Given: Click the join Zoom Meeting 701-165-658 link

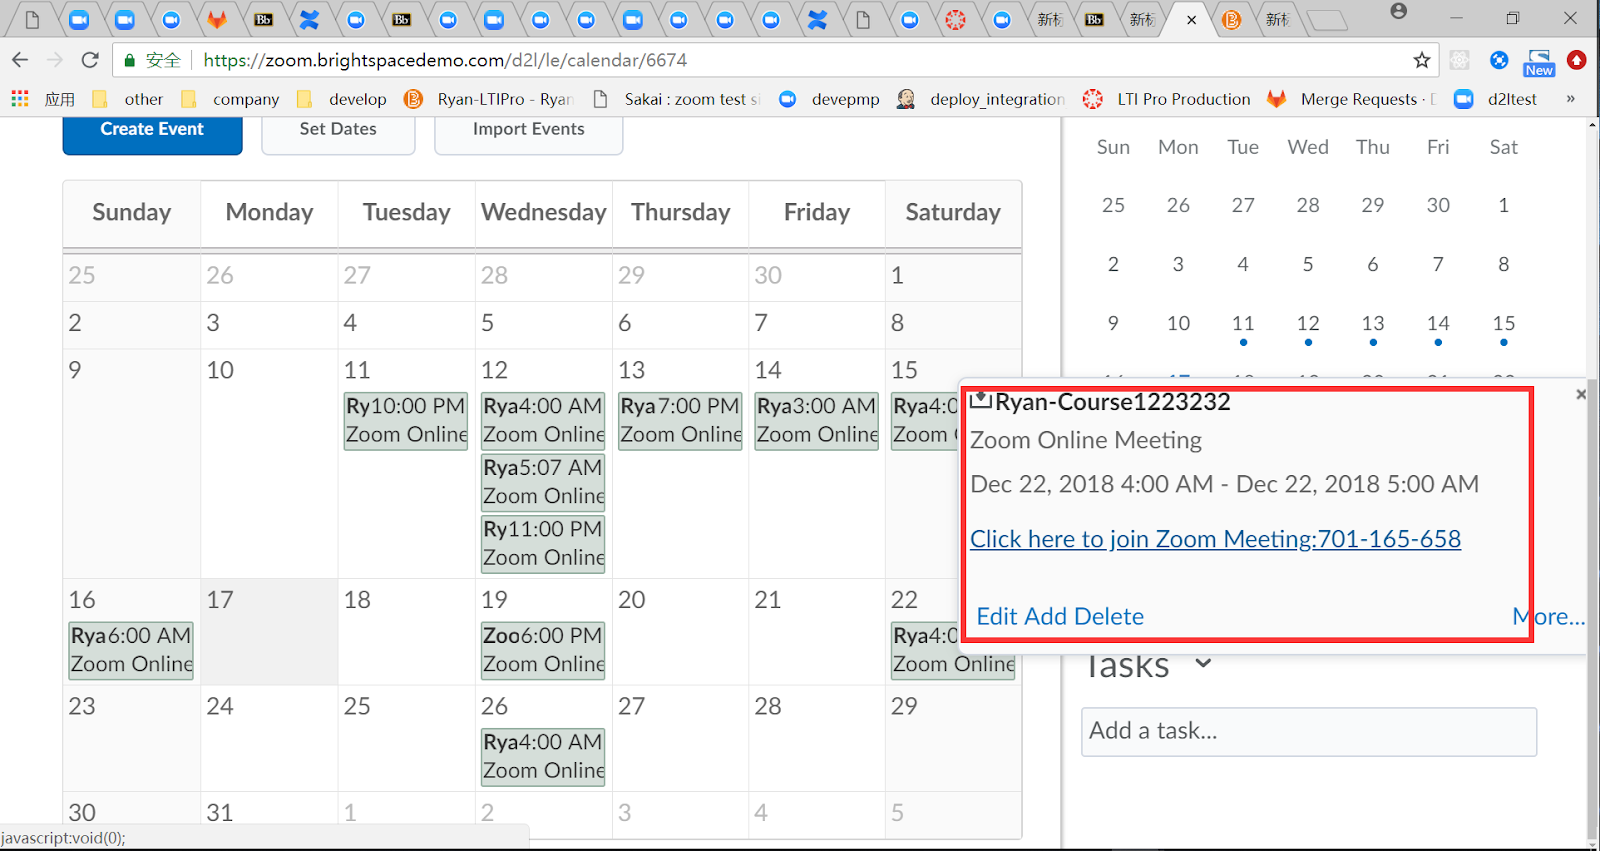Looking at the screenshot, I should 1215,539.
